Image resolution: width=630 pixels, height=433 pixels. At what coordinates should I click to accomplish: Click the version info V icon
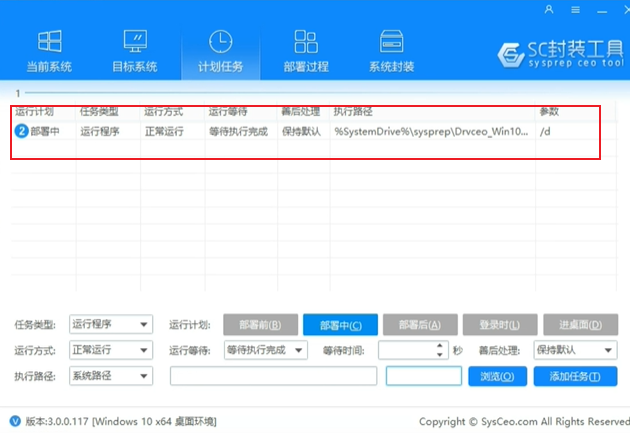click(15, 421)
